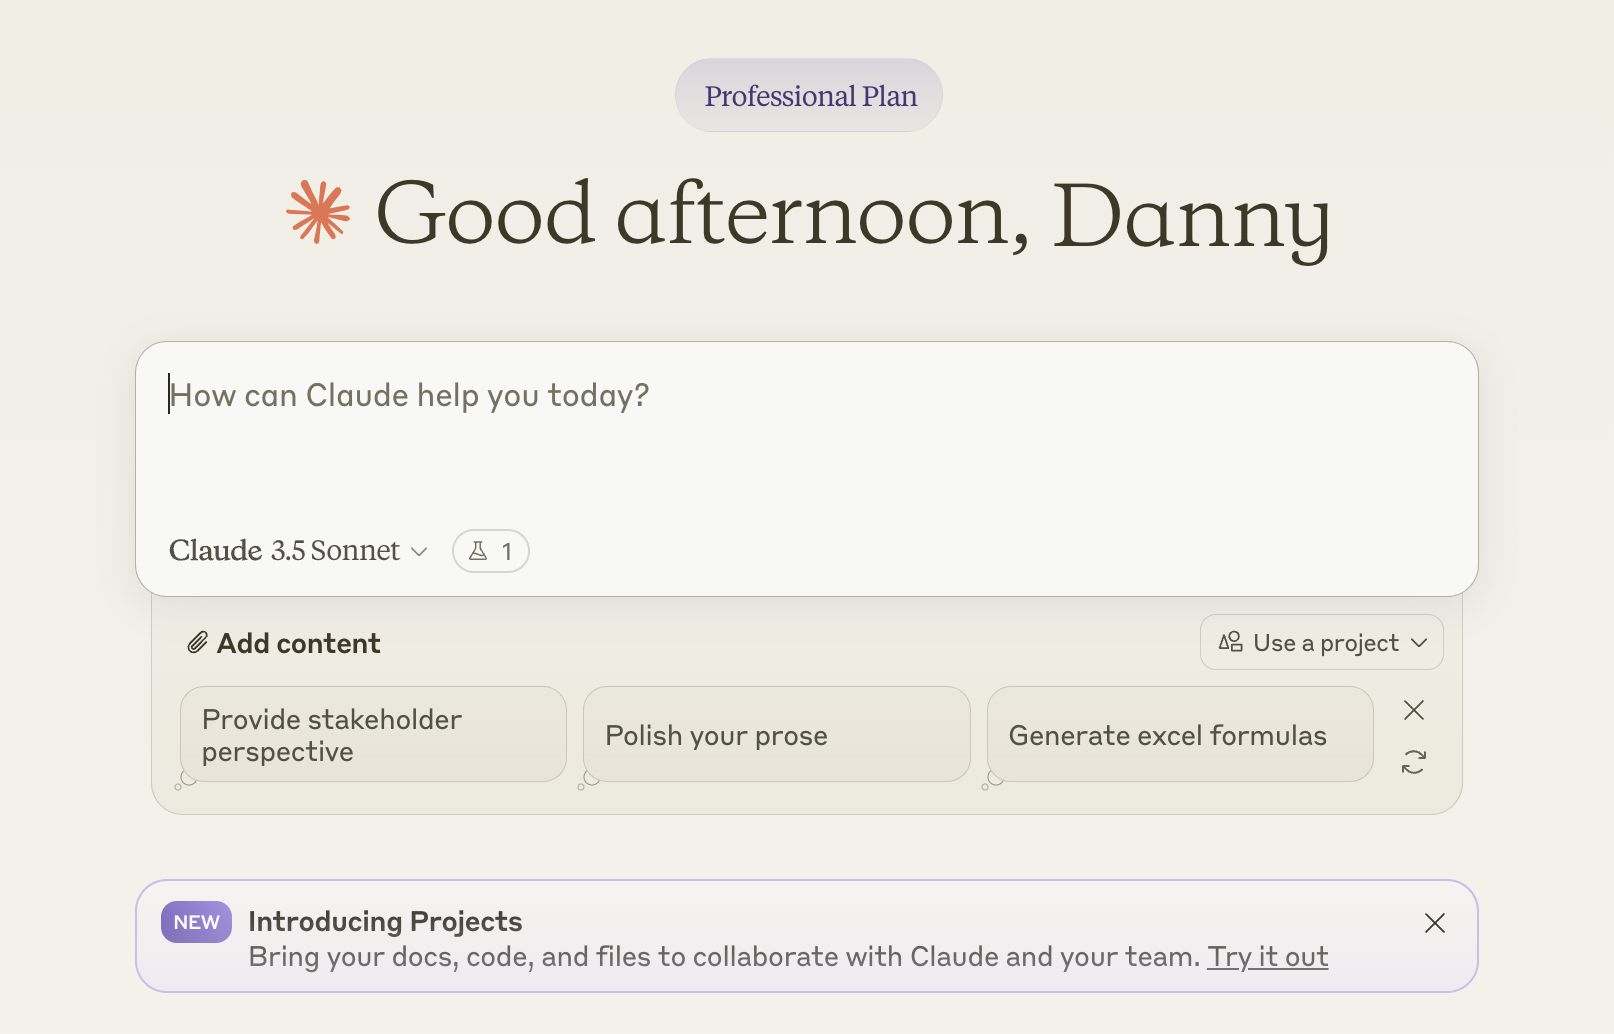
Task: Expand the Use a project dropdown
Action: 1321,642
